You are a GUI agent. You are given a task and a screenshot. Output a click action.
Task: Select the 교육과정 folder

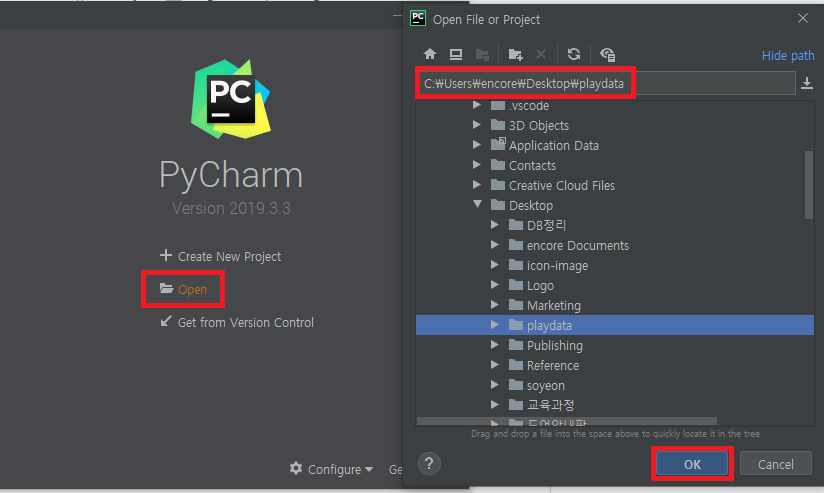pyautogui.click(x=615, y=405)
